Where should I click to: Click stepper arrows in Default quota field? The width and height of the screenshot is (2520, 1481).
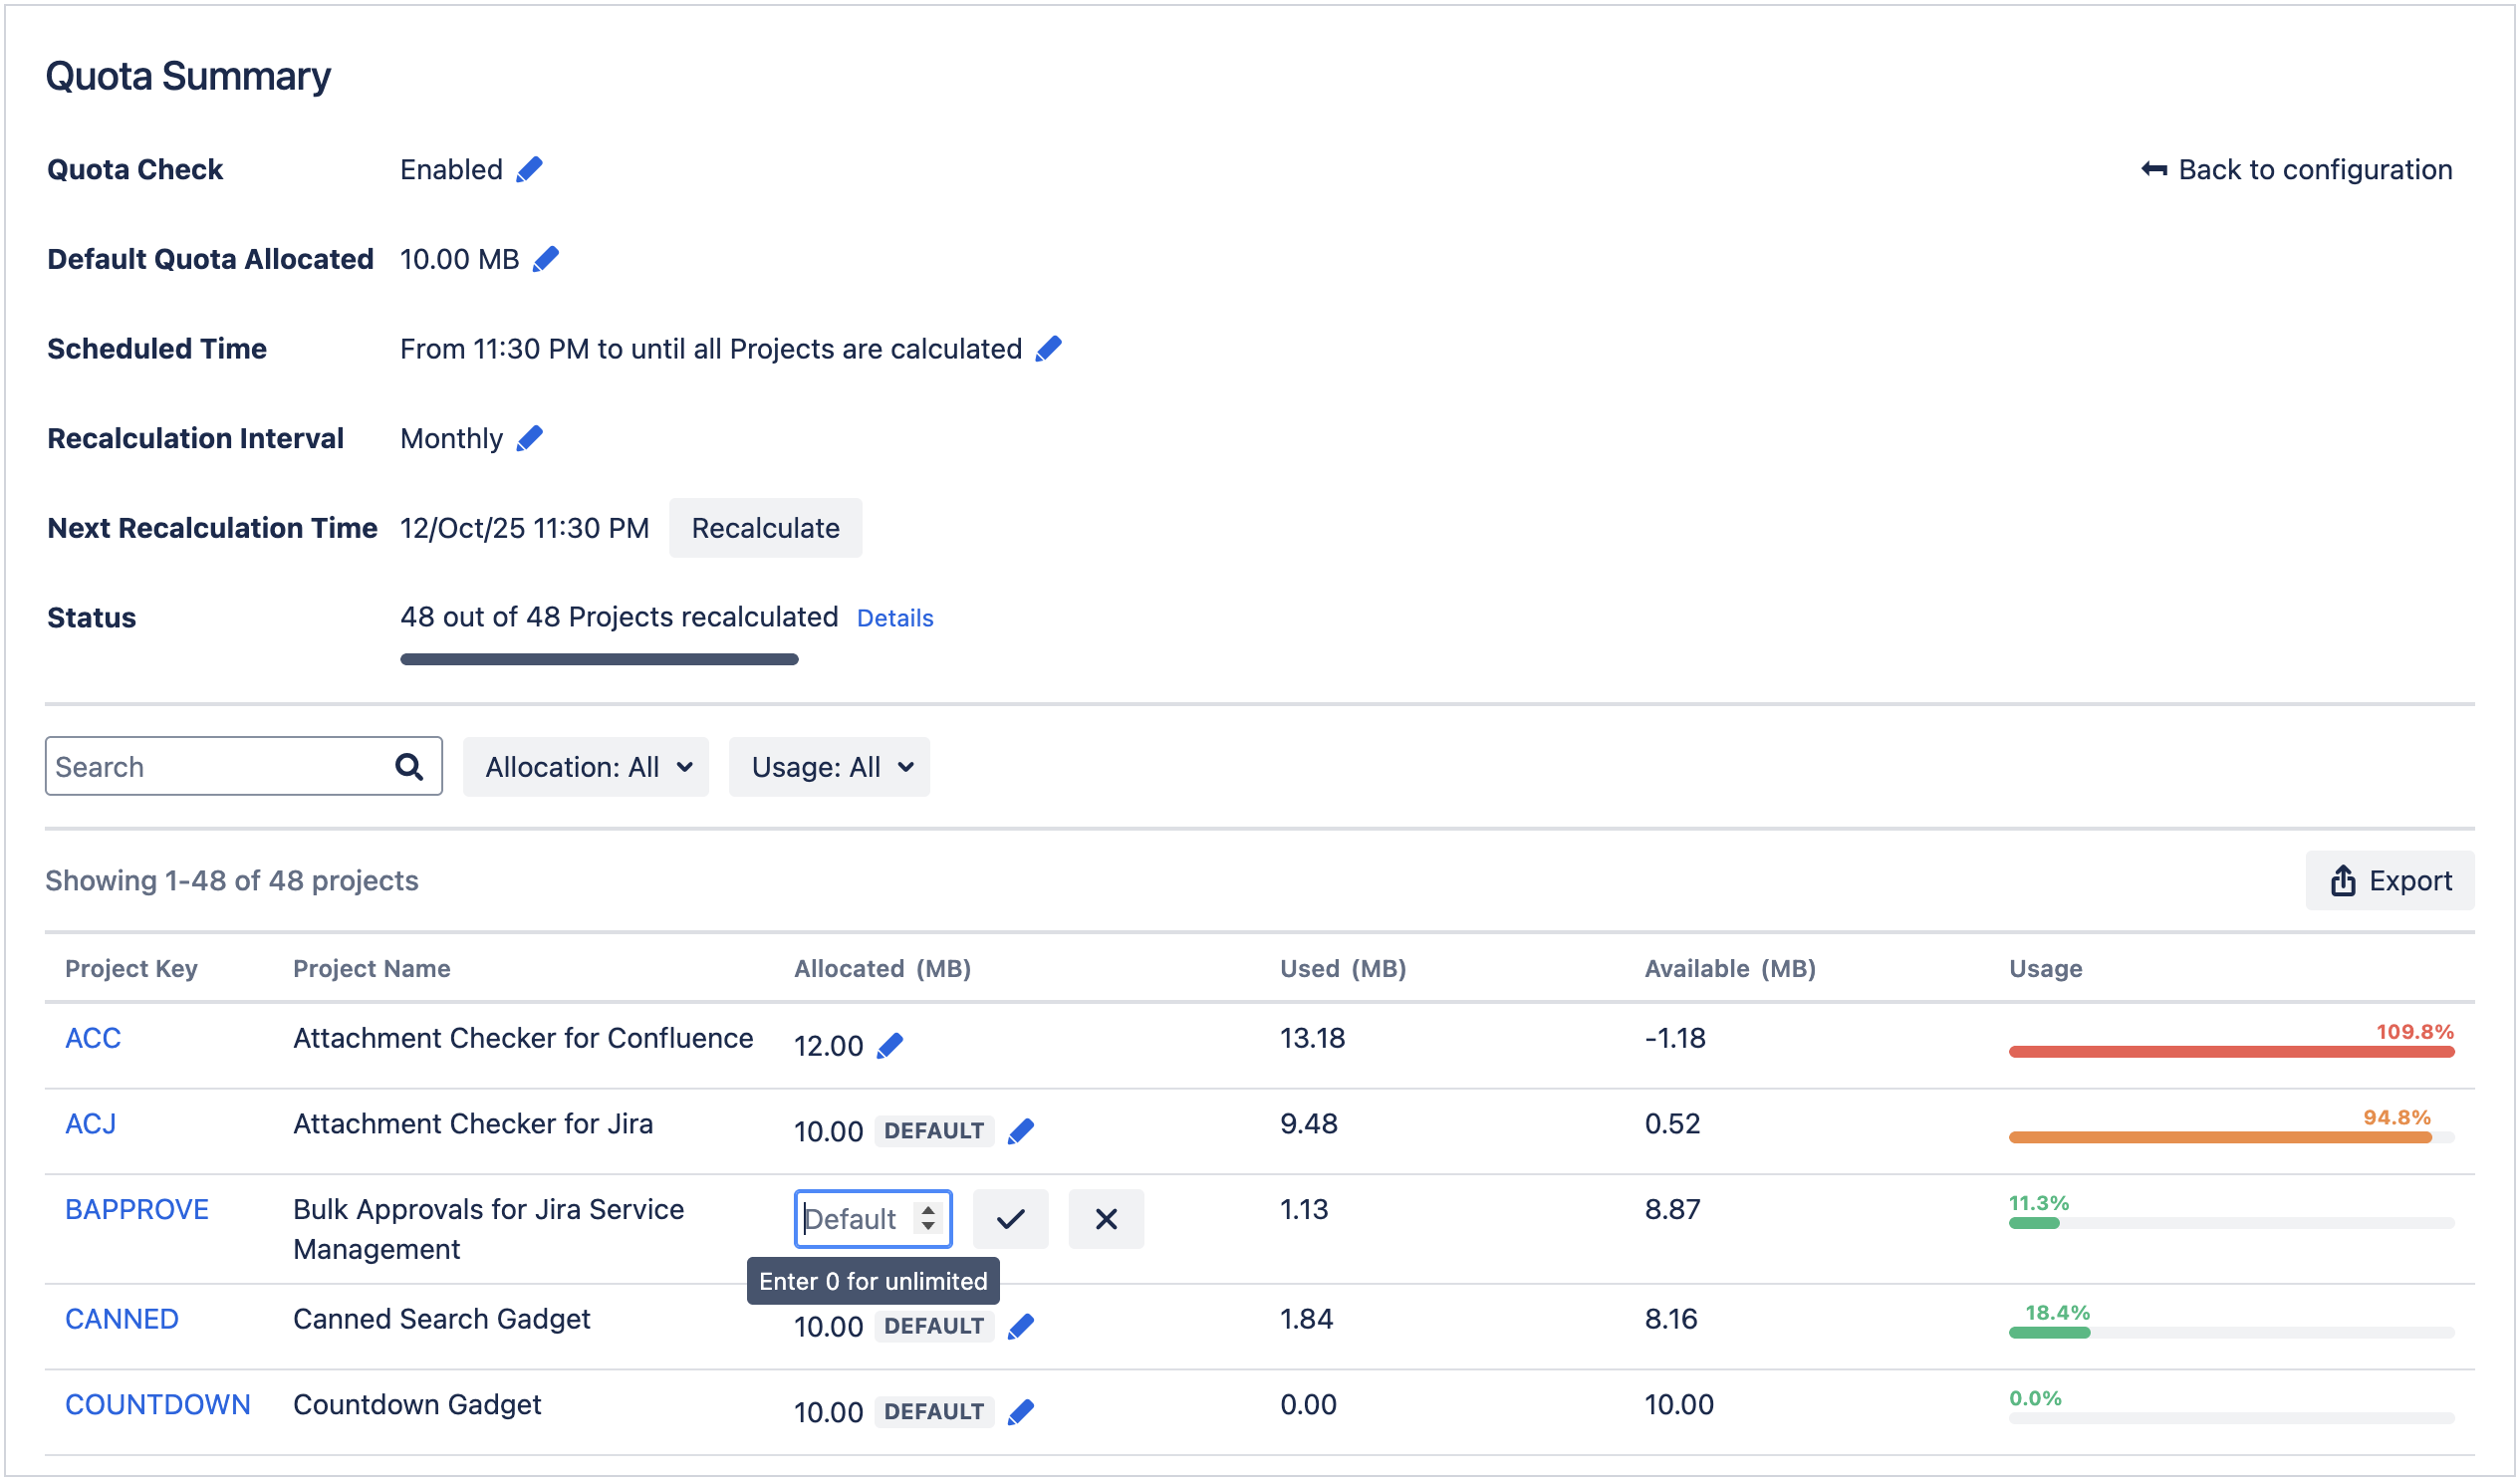pyautogui.click(x=928, y=1218)
